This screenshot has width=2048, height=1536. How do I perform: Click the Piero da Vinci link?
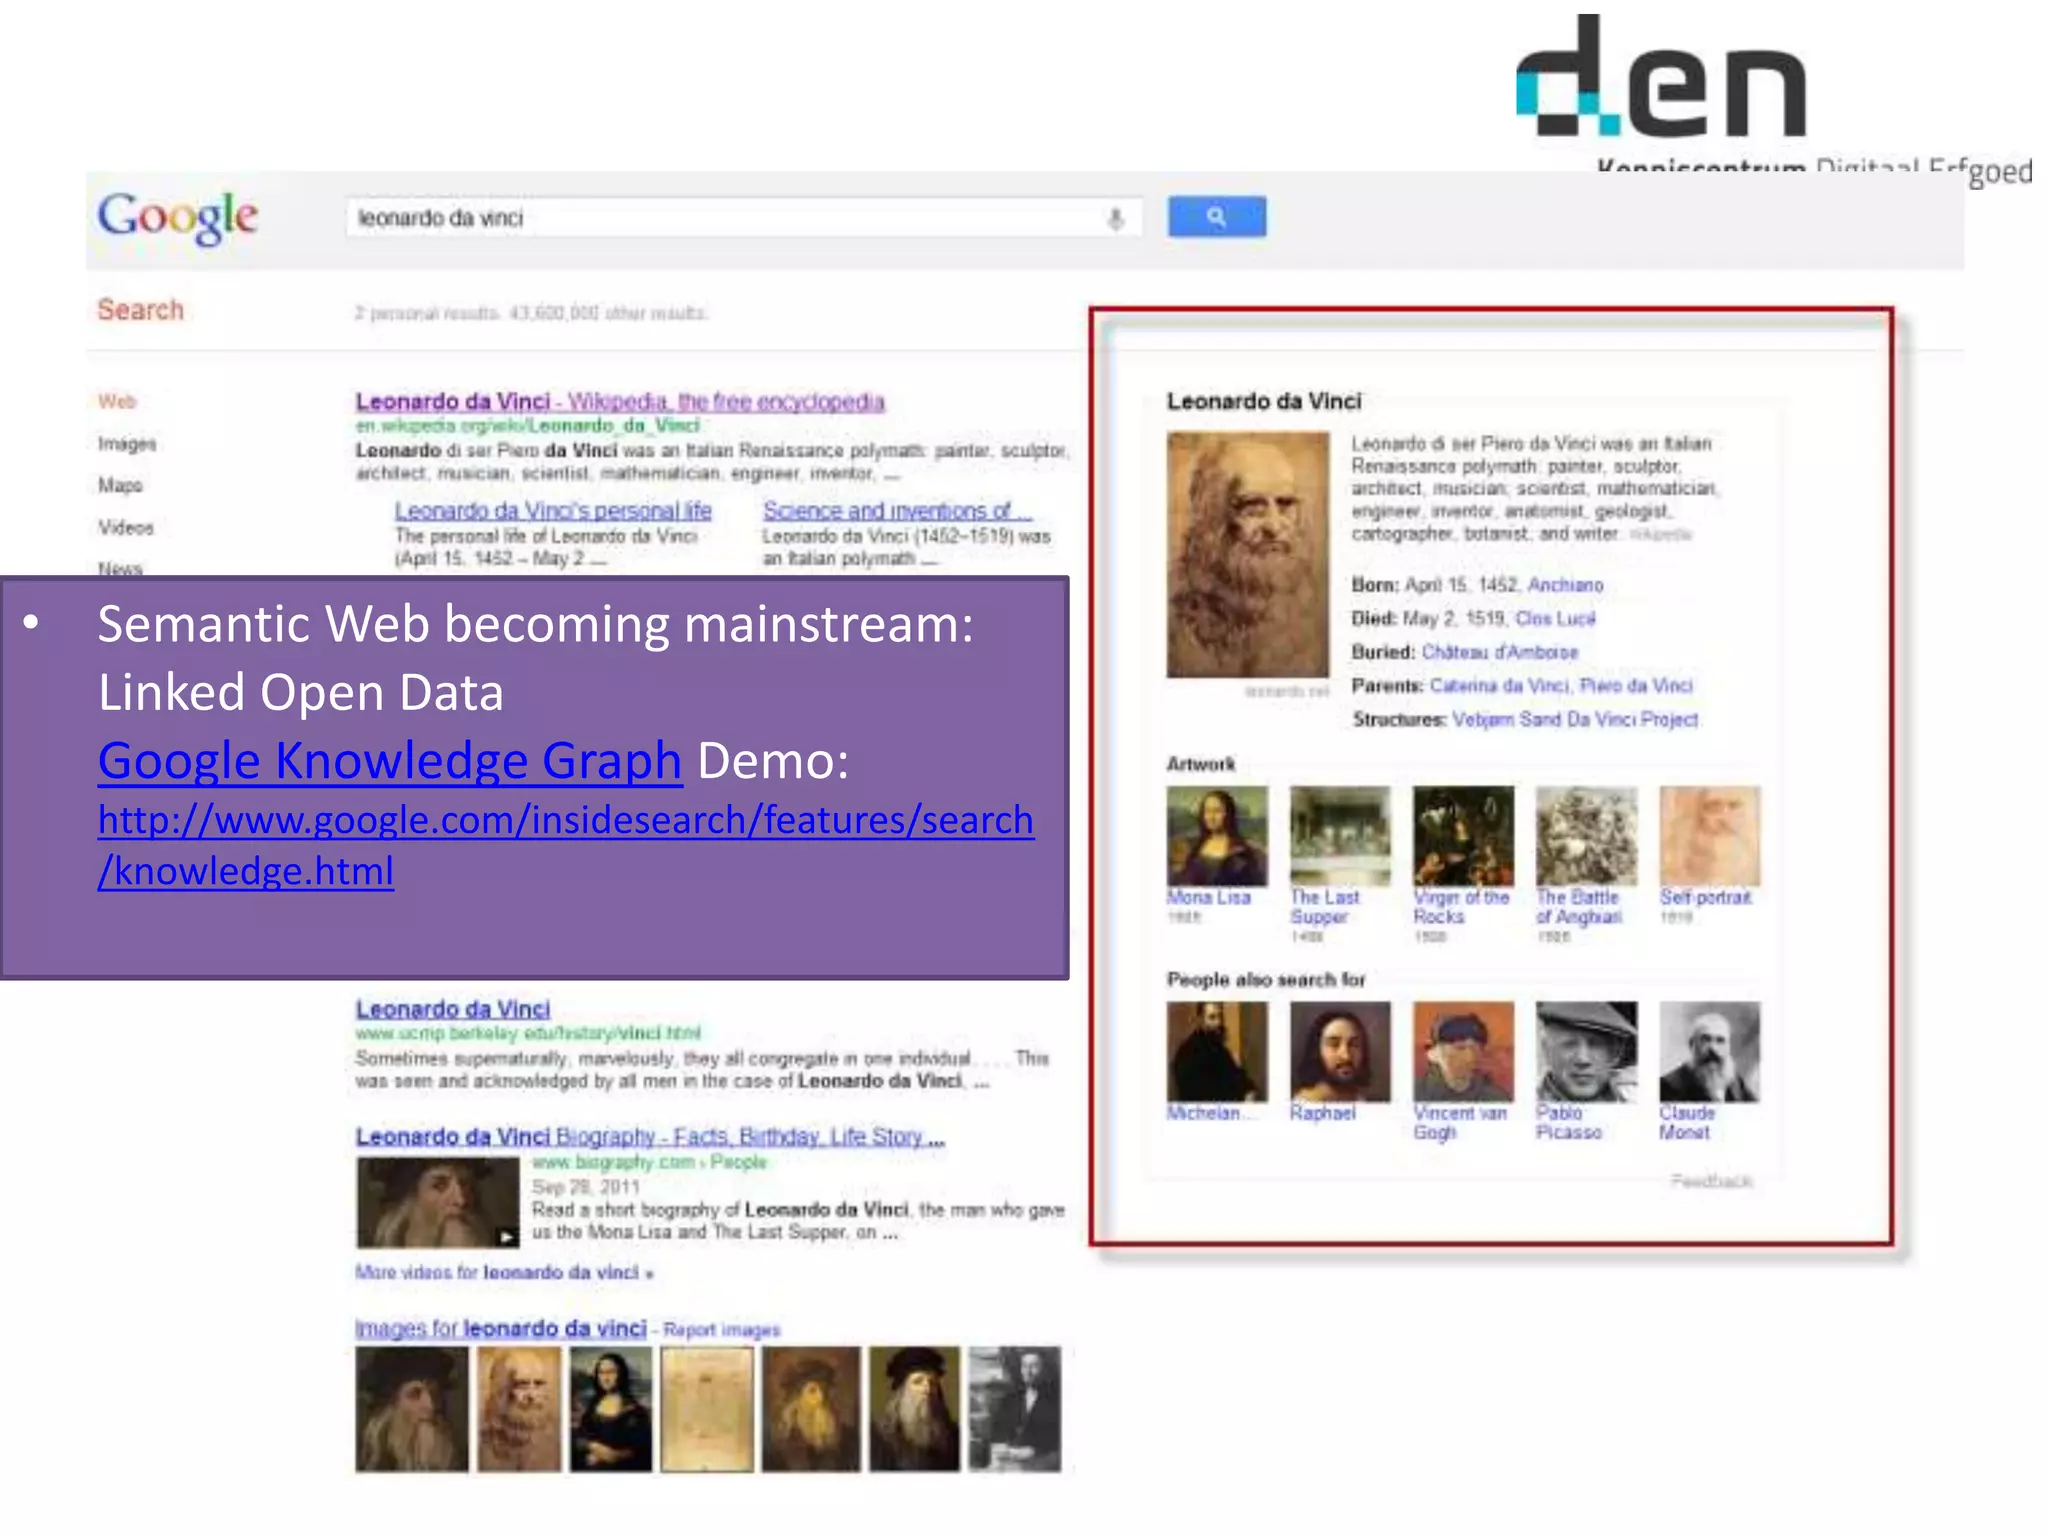point(1636,686)
